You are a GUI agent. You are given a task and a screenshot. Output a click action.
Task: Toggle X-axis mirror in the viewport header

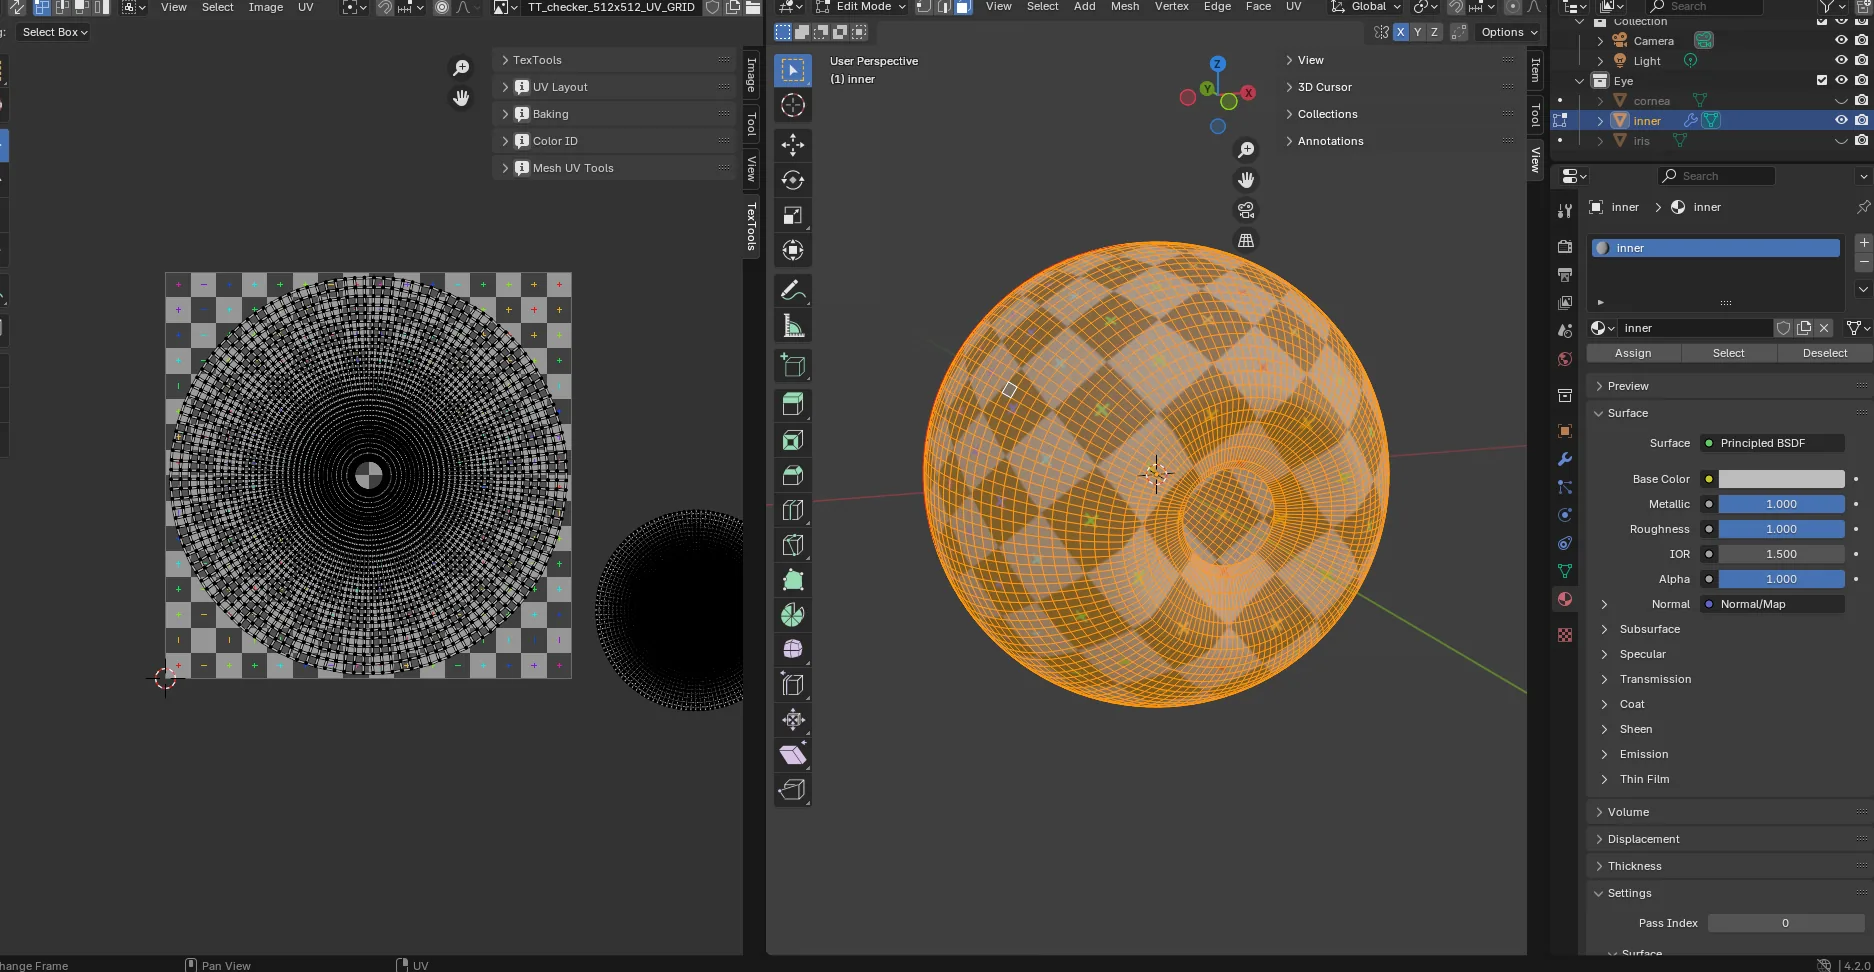1400,32
